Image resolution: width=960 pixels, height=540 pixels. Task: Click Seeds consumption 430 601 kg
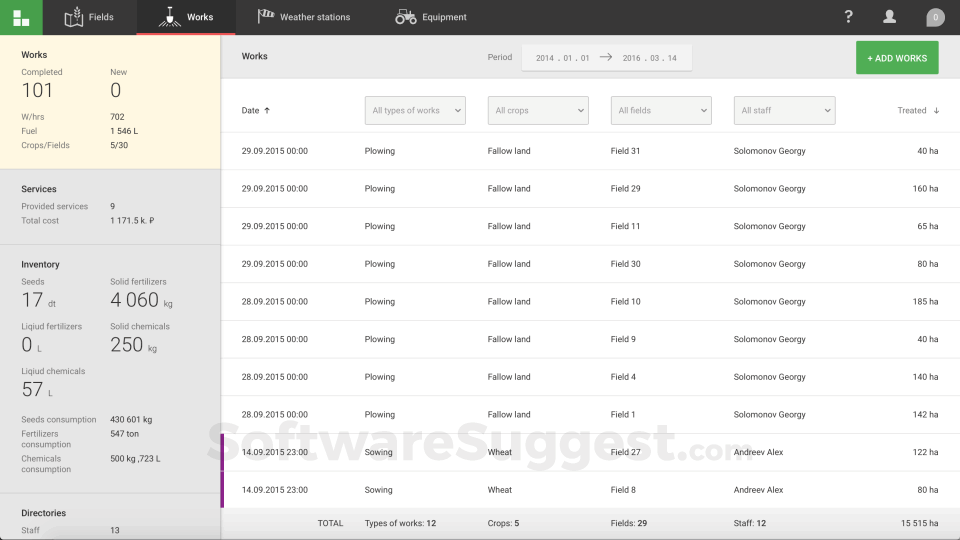[131, 420]
